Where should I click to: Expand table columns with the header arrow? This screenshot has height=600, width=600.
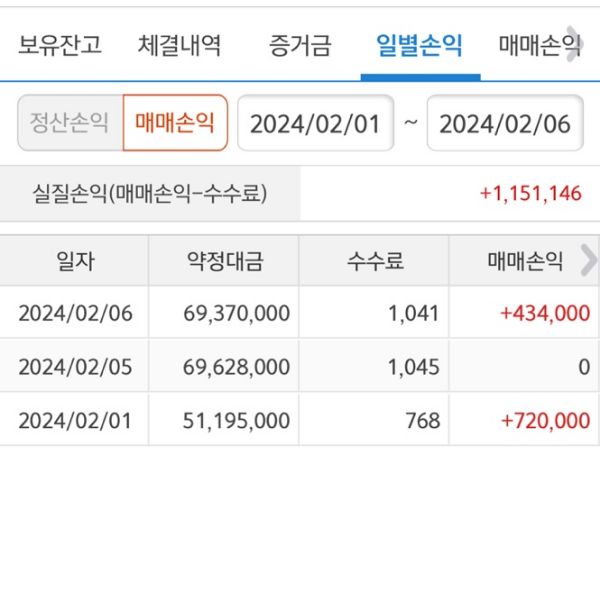(x=588, y=261)
